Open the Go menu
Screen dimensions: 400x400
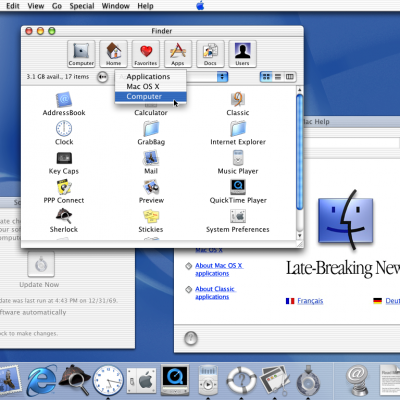click(x=57, y=6)
